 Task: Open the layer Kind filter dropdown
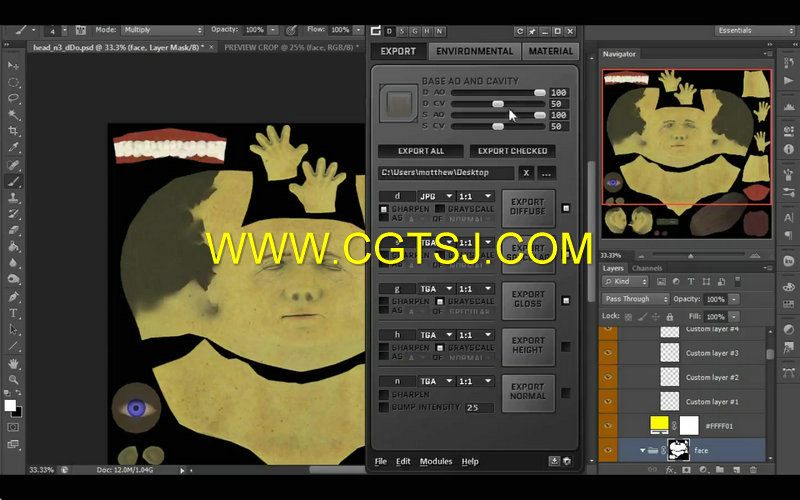[x=625, y=282]
